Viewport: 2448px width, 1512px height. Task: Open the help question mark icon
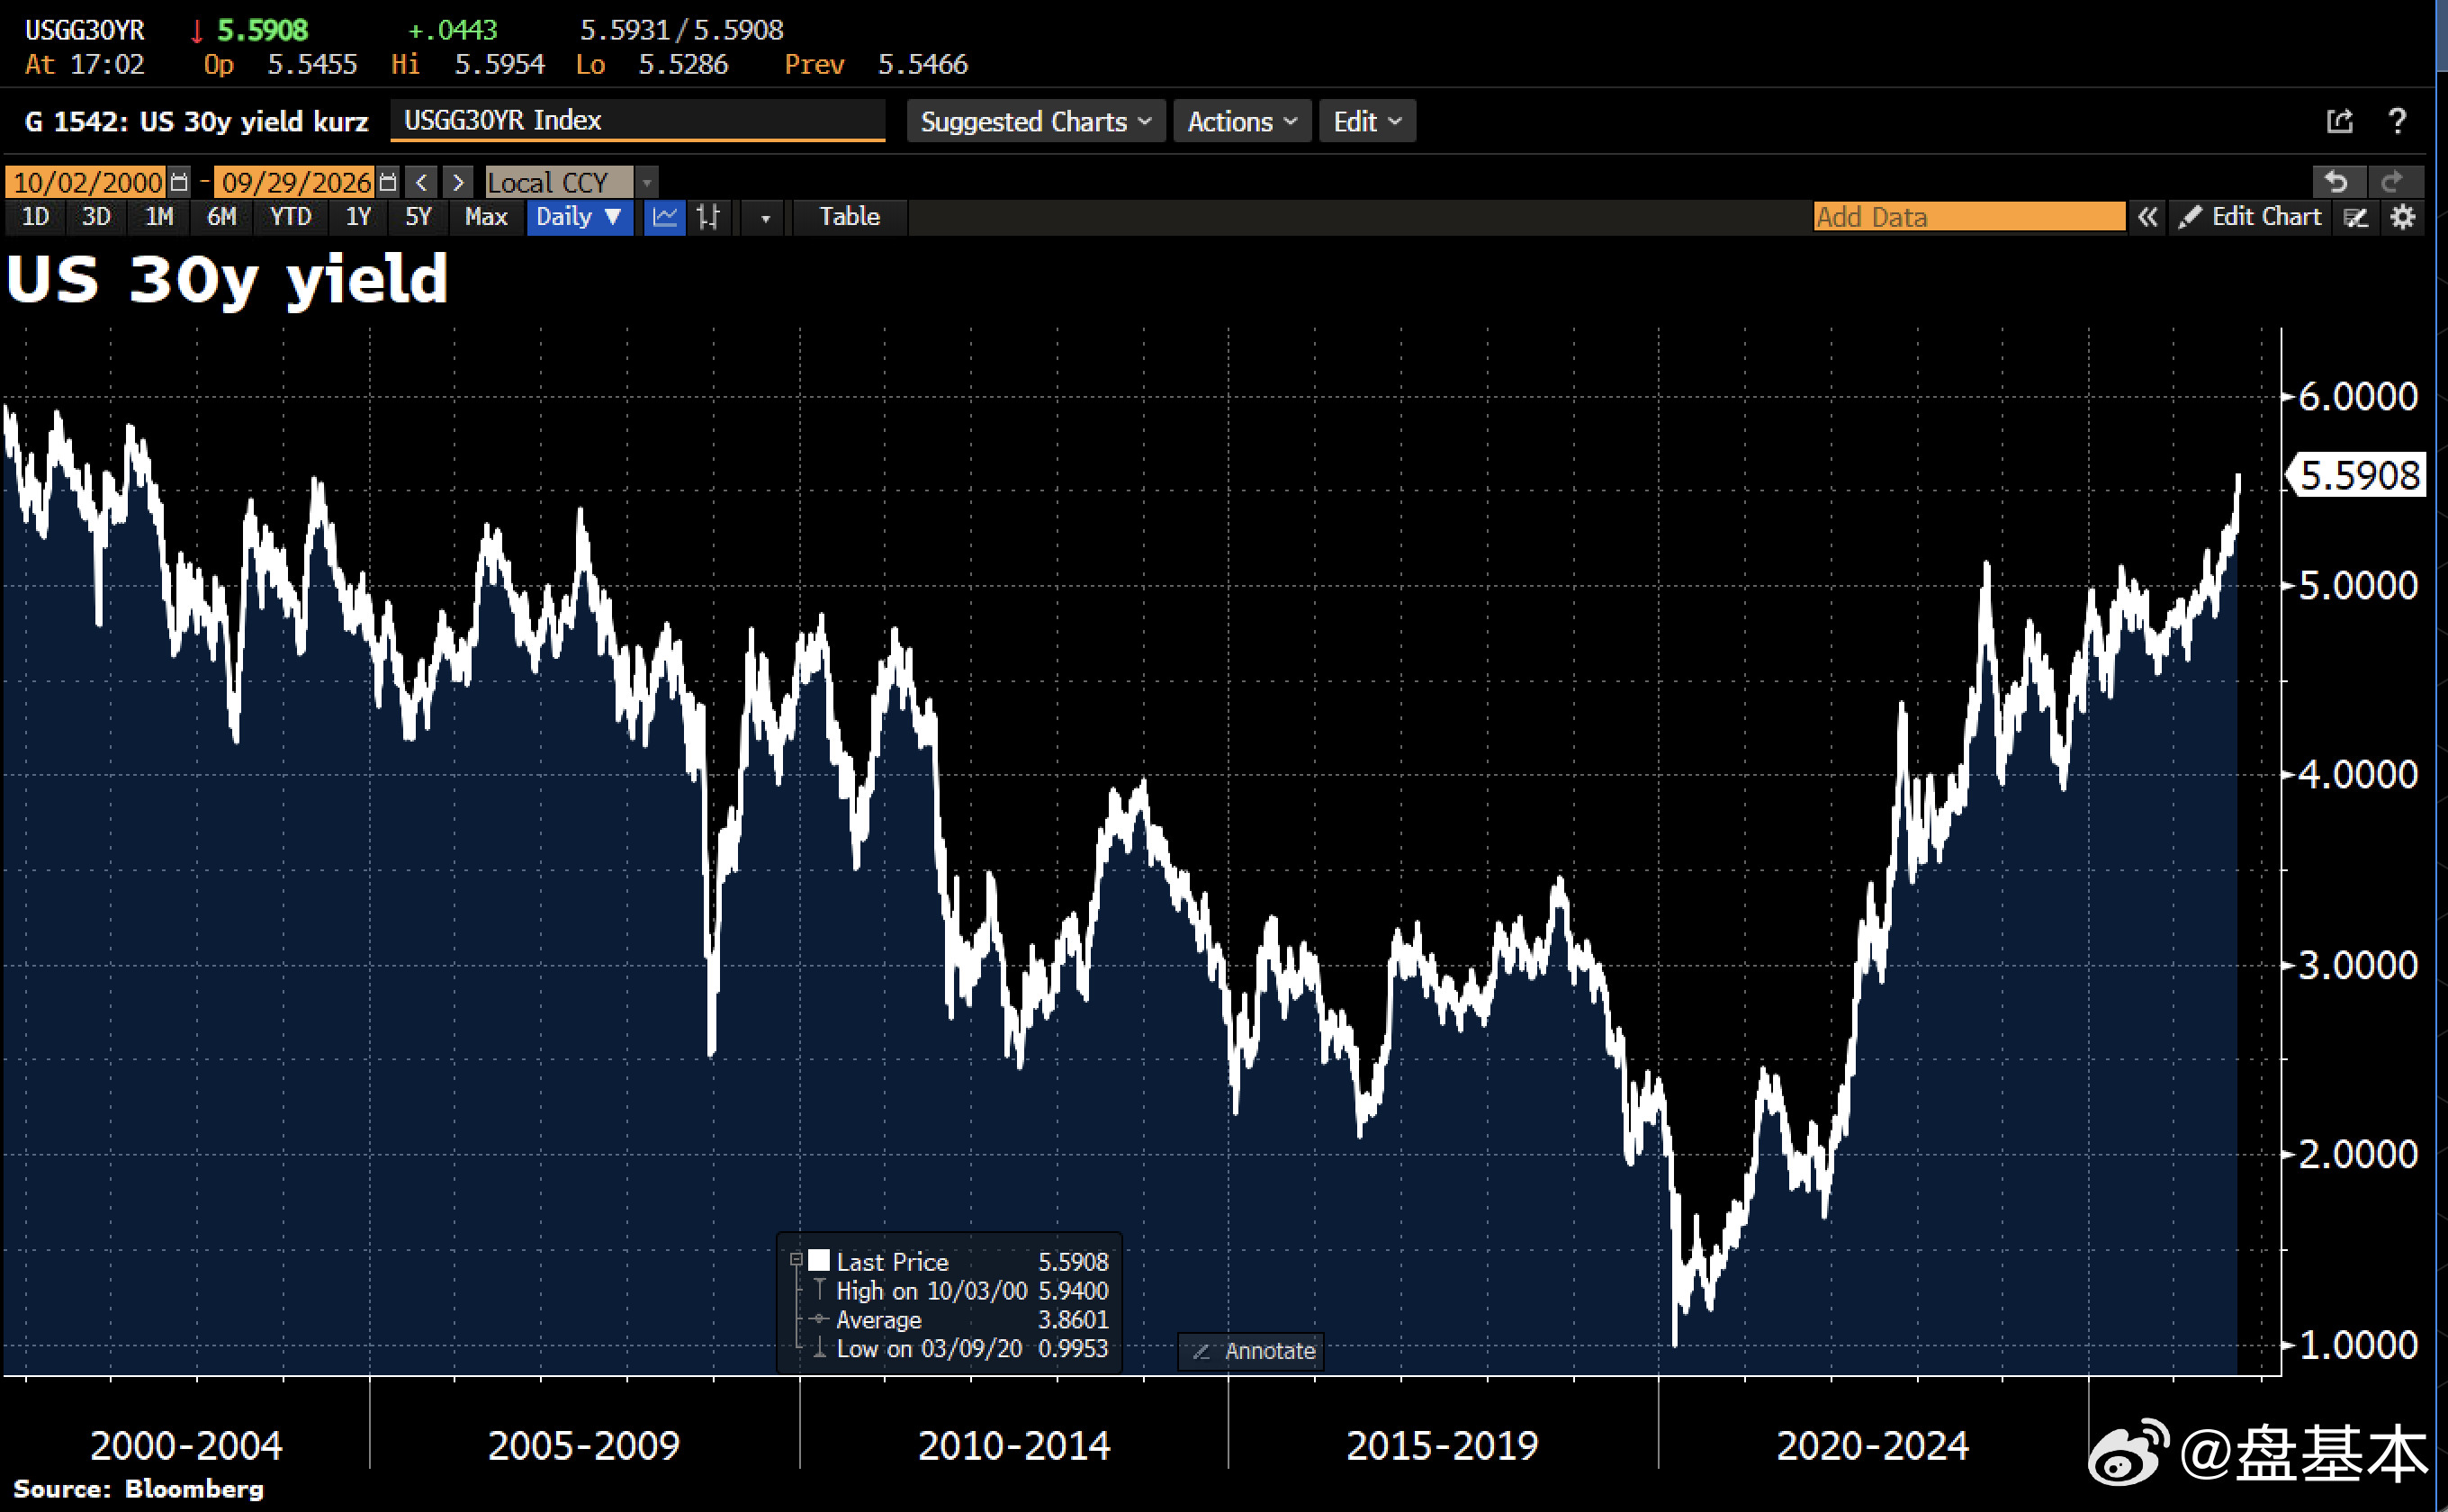pyautogui.click(x=2397, y=121)
